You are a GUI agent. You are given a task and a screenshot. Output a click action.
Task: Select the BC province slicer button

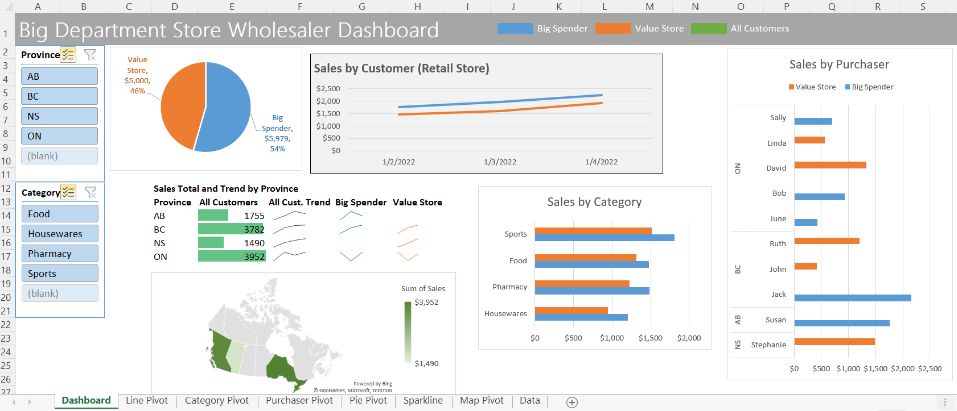coord(60,96)
